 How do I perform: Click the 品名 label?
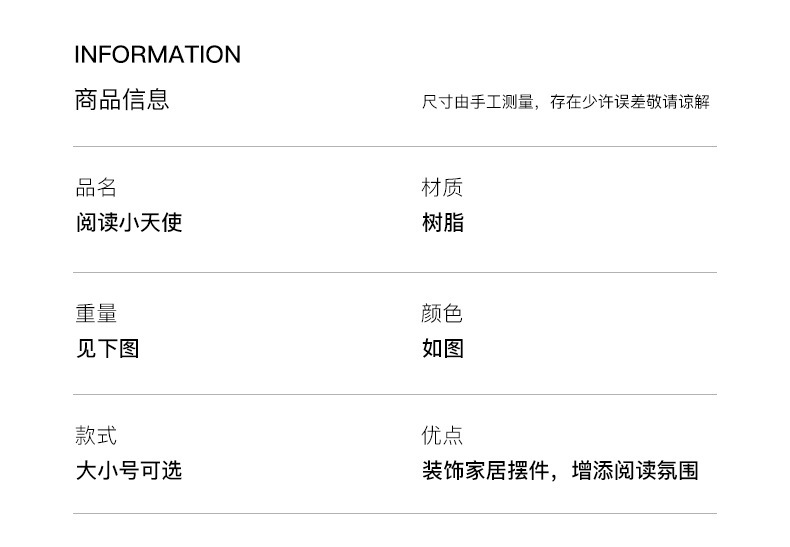tap(96, 188)
